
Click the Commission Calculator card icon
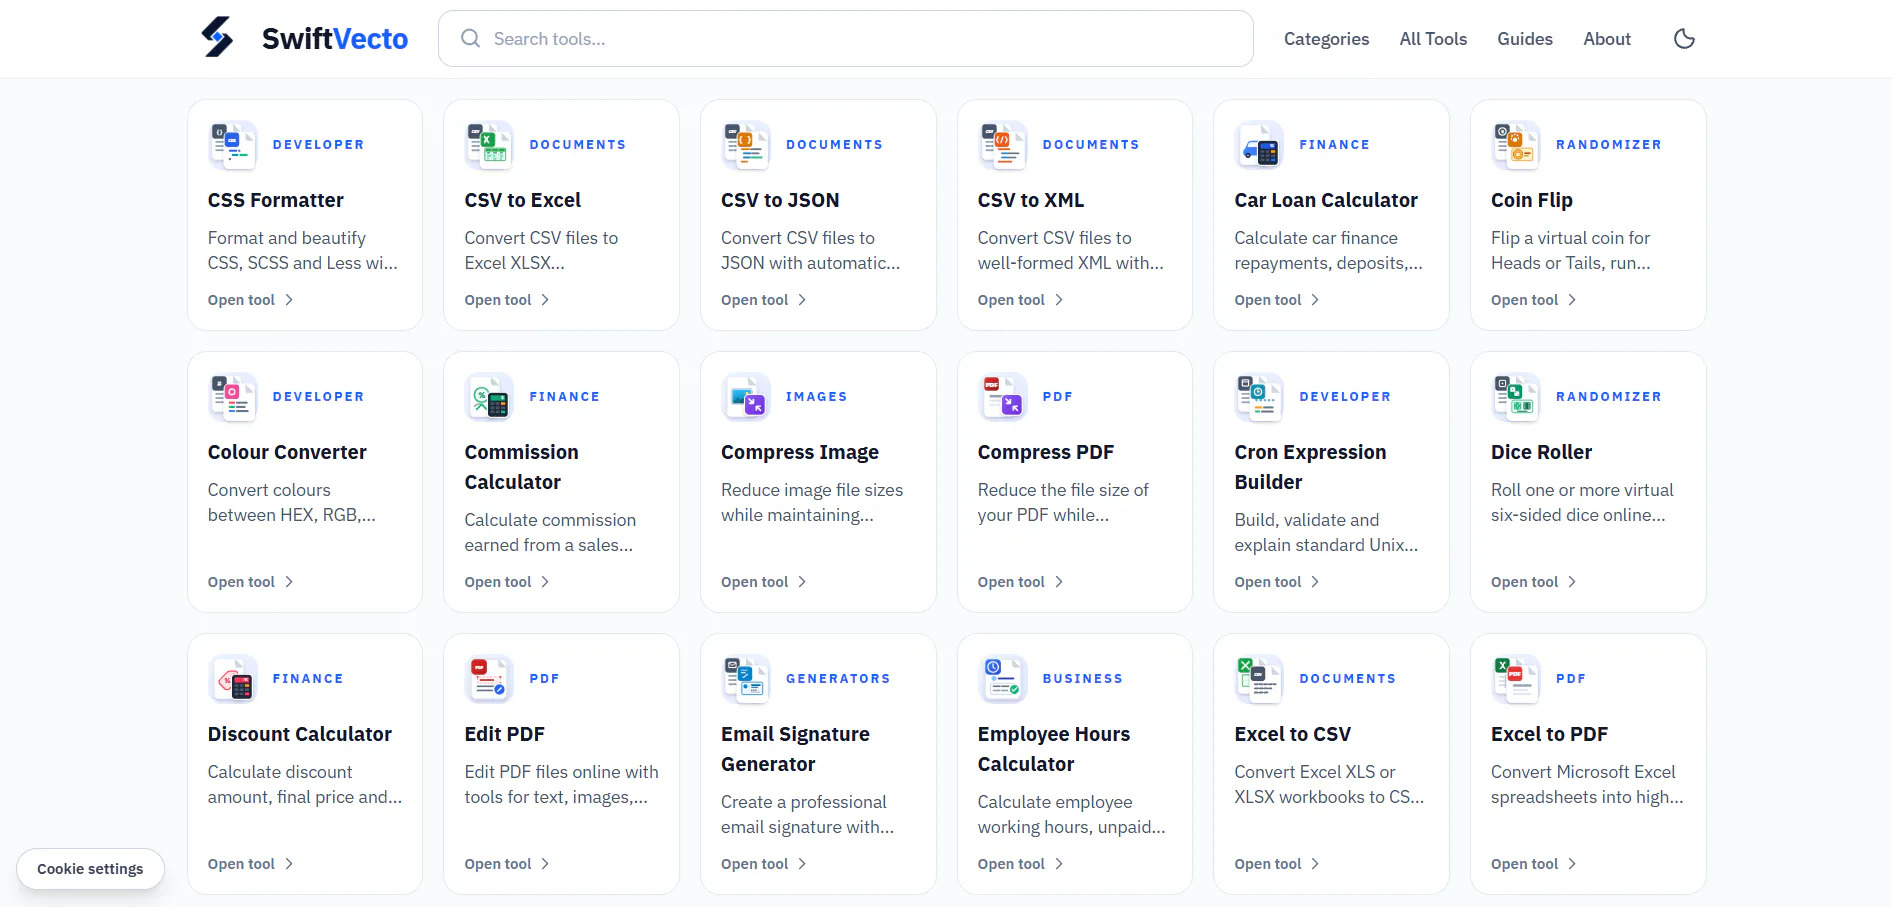489,397
